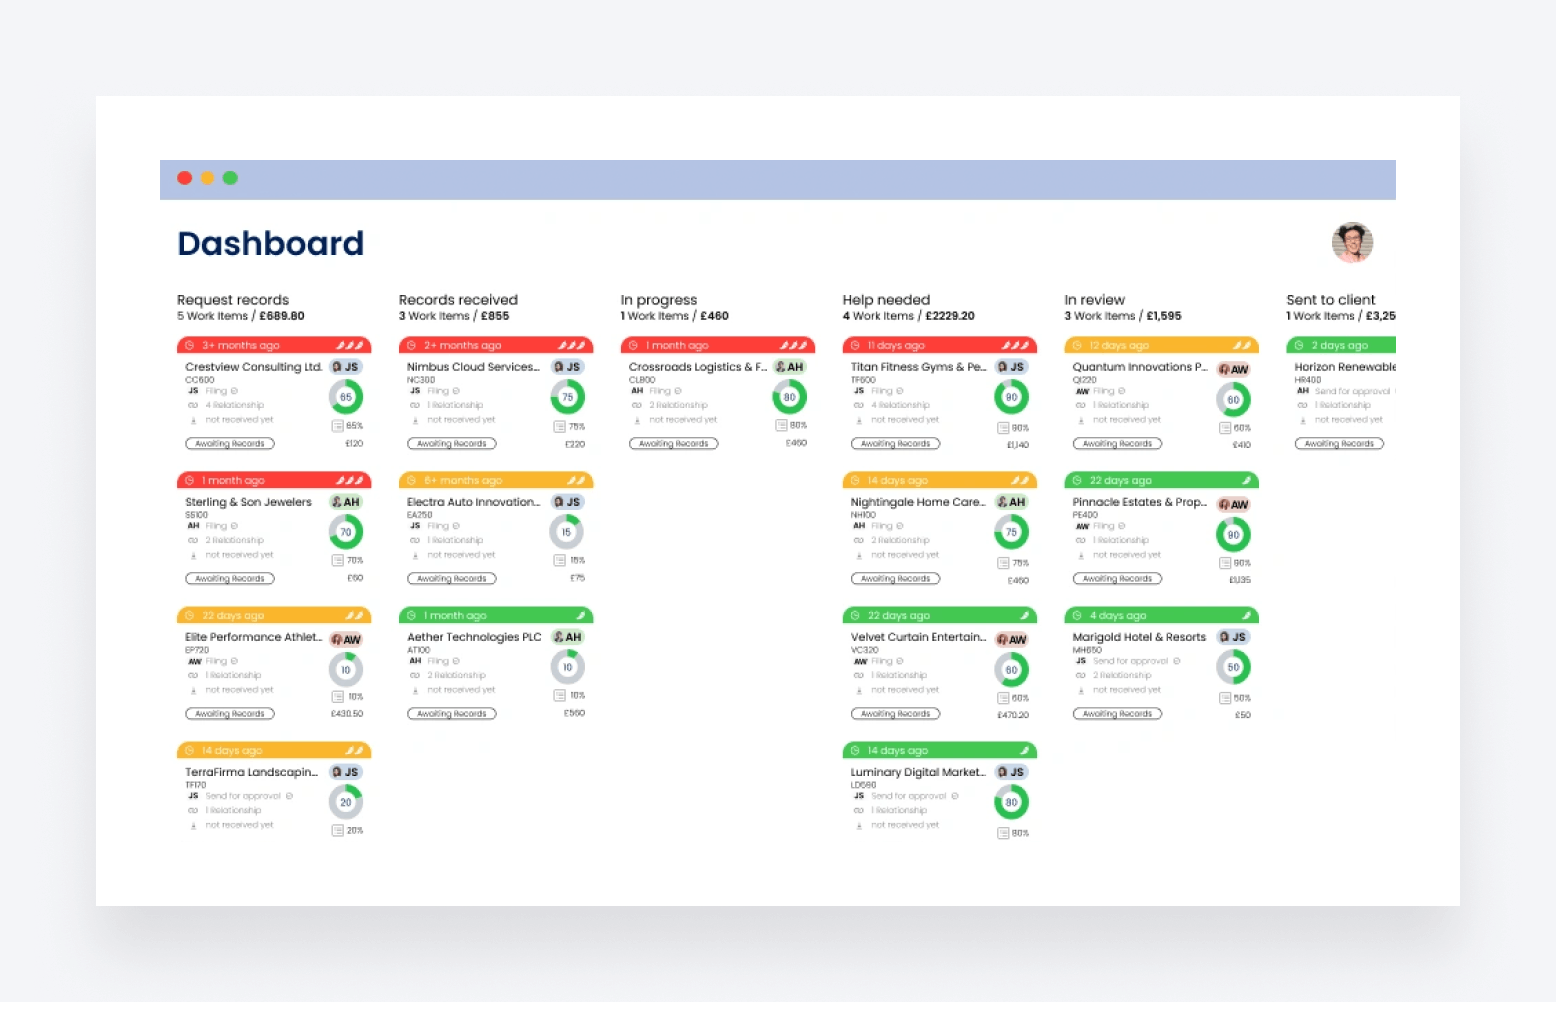
Task: Click the 50 progress ring on Marigold Hotel card
Action: (x=1233, y=667)
